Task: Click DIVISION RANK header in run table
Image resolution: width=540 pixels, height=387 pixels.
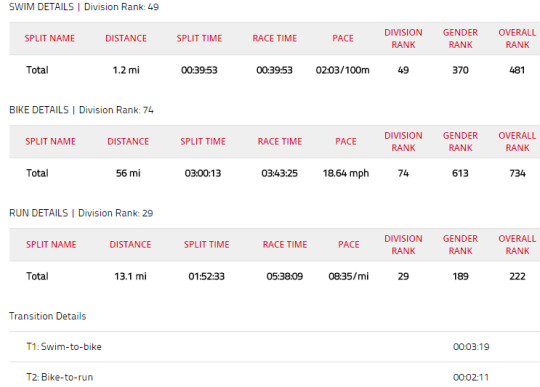Action: pyautogui.click(x=403, y=245)
